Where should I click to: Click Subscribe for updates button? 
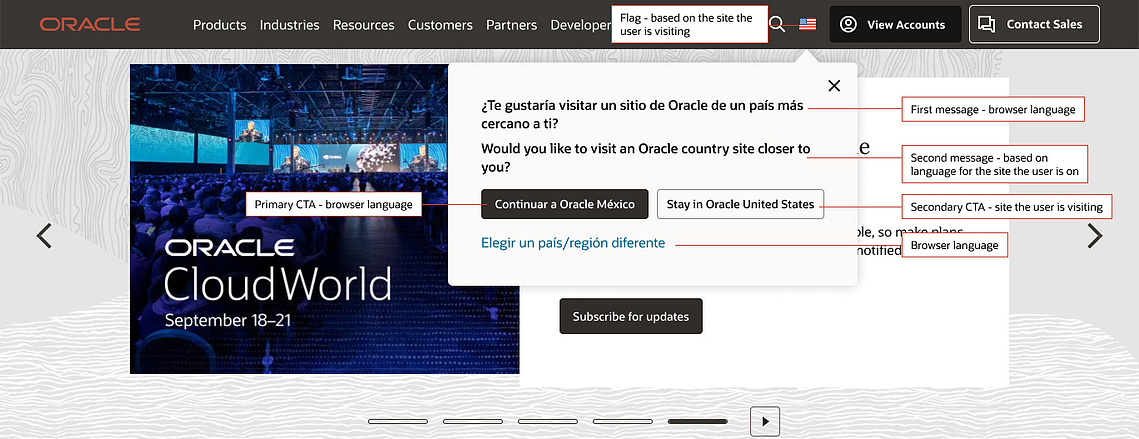pyautogui.click(x=631, y=316)
